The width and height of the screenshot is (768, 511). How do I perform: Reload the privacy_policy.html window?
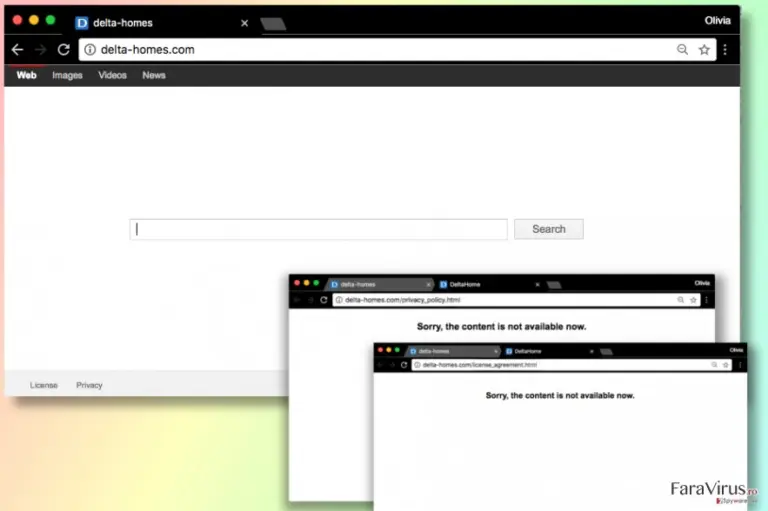coord(324,300)
